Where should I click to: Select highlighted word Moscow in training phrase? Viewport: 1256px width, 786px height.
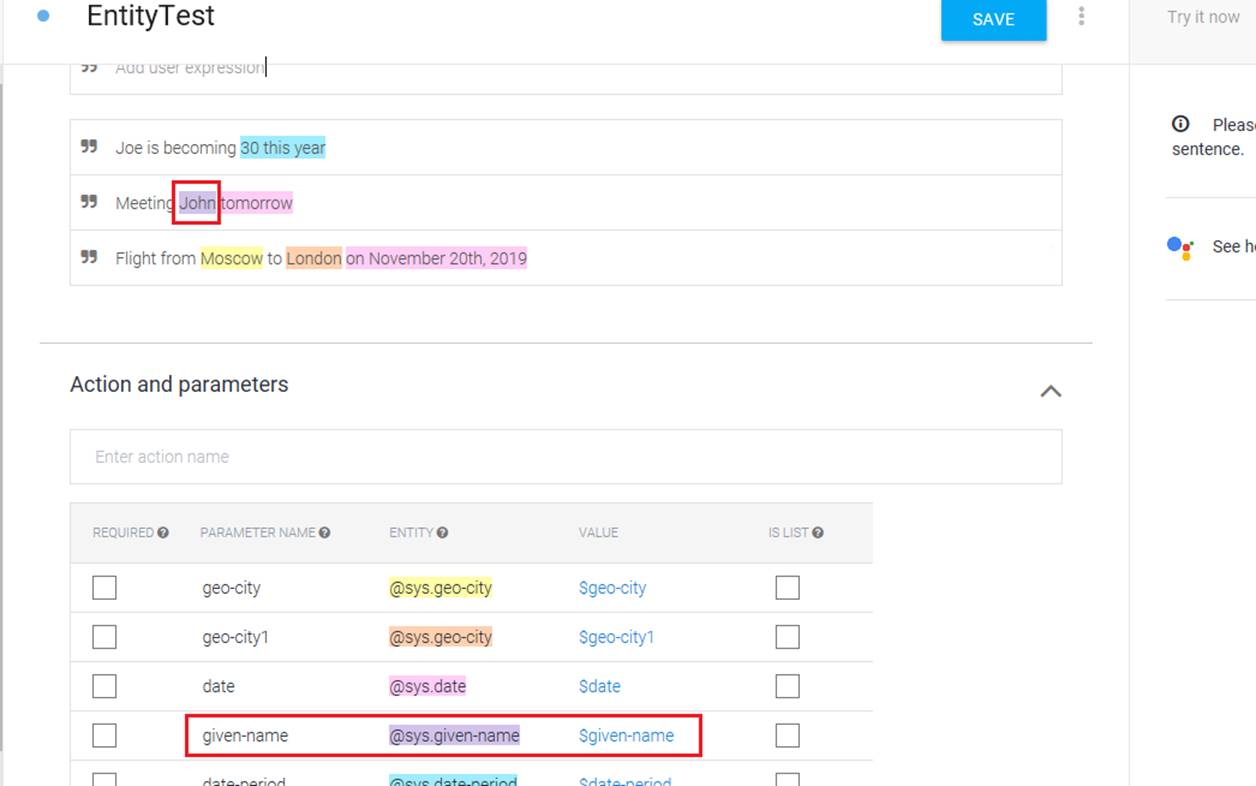point(231,258)
